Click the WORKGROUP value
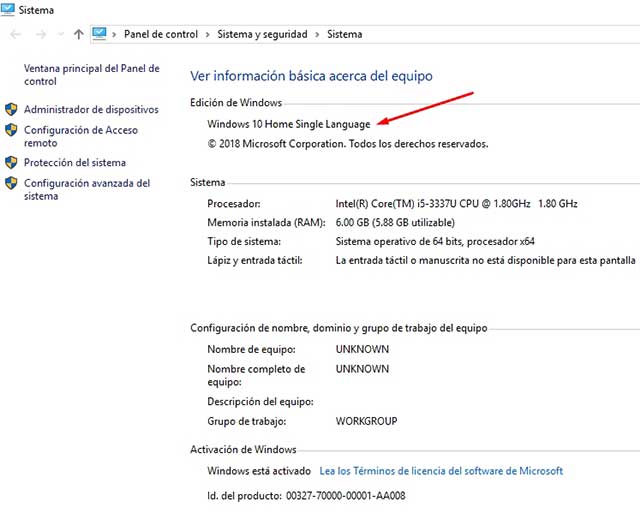This screenshot has height=531, width=640. [x=366, y=421]
